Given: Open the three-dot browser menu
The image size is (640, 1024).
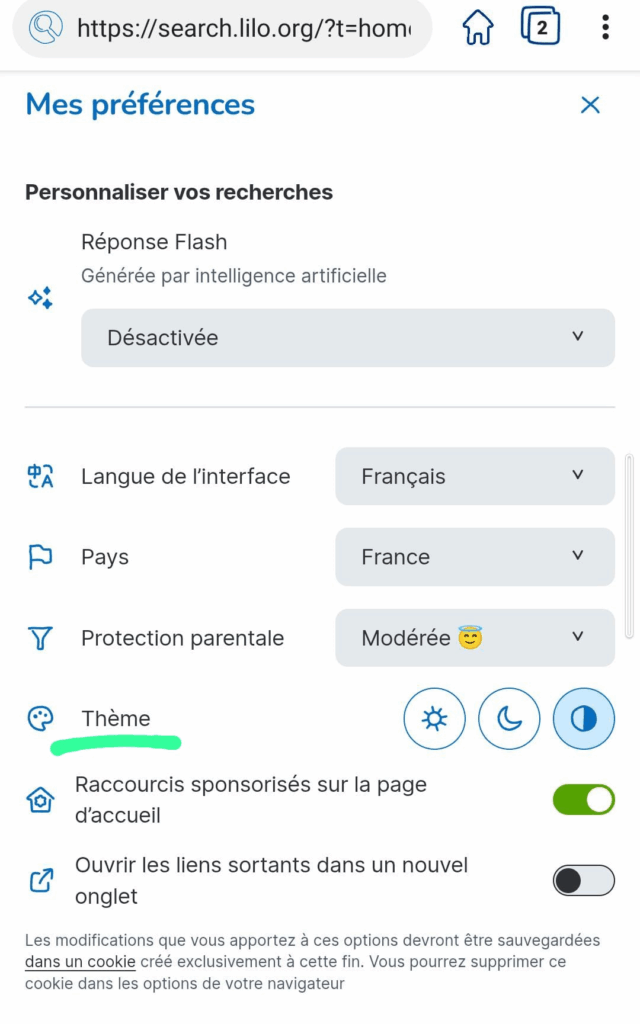Looking at the screenshot, I should click(x=605, y=27).
